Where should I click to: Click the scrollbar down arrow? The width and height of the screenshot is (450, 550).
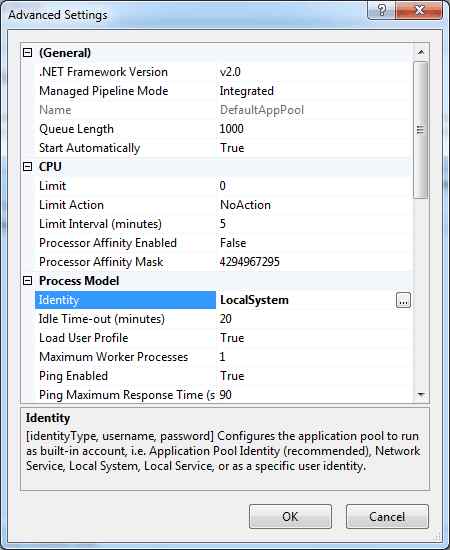tap(421, 395)
